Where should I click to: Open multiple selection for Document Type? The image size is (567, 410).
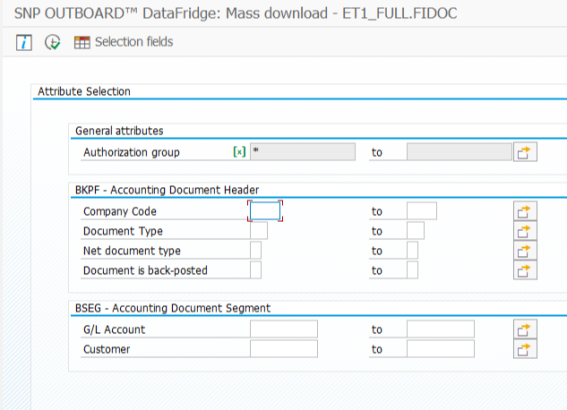tap(525, 231)
